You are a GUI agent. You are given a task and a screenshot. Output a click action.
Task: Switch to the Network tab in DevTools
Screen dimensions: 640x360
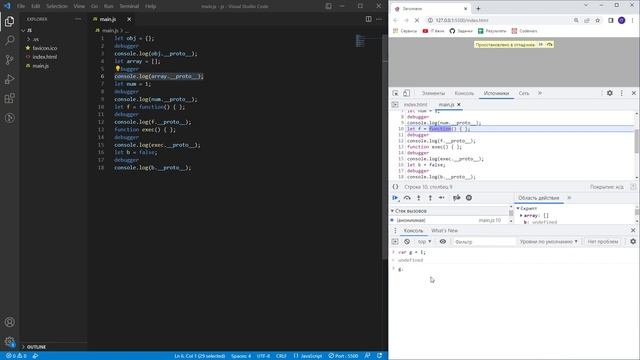524,93
